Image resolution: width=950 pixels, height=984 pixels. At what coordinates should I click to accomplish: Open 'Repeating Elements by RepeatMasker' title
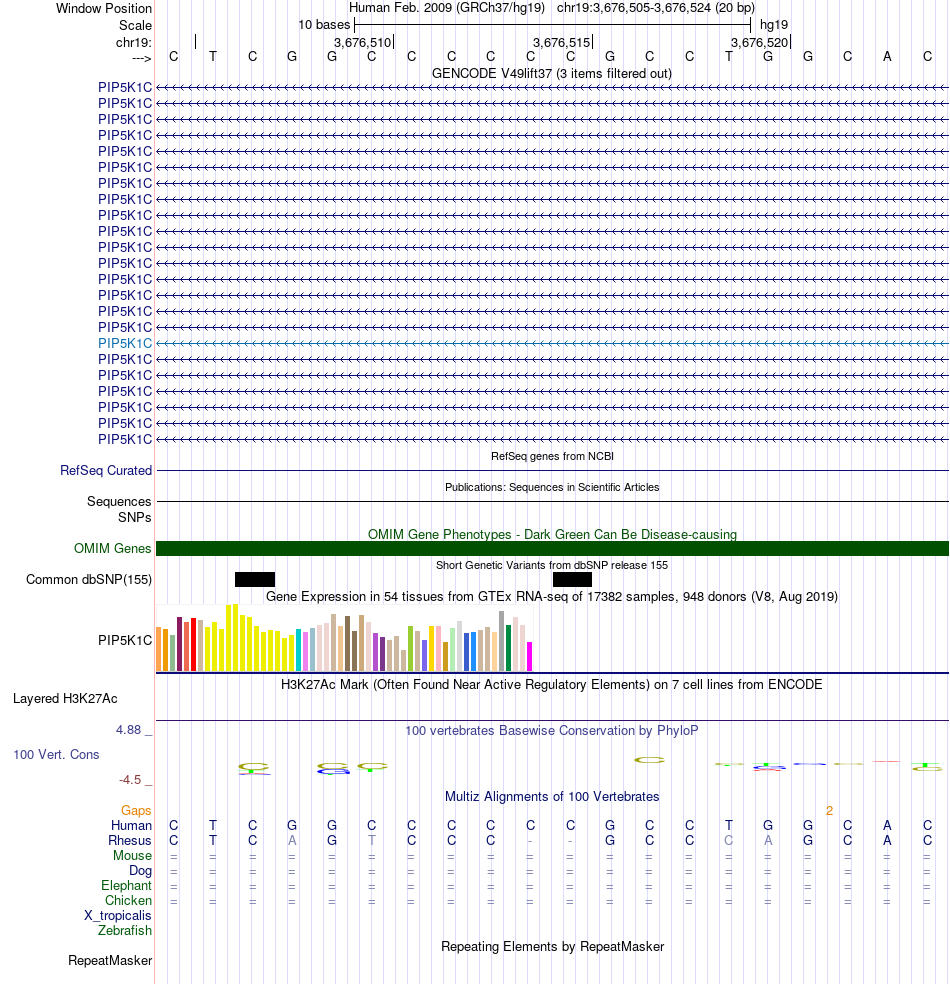point(552,946)
